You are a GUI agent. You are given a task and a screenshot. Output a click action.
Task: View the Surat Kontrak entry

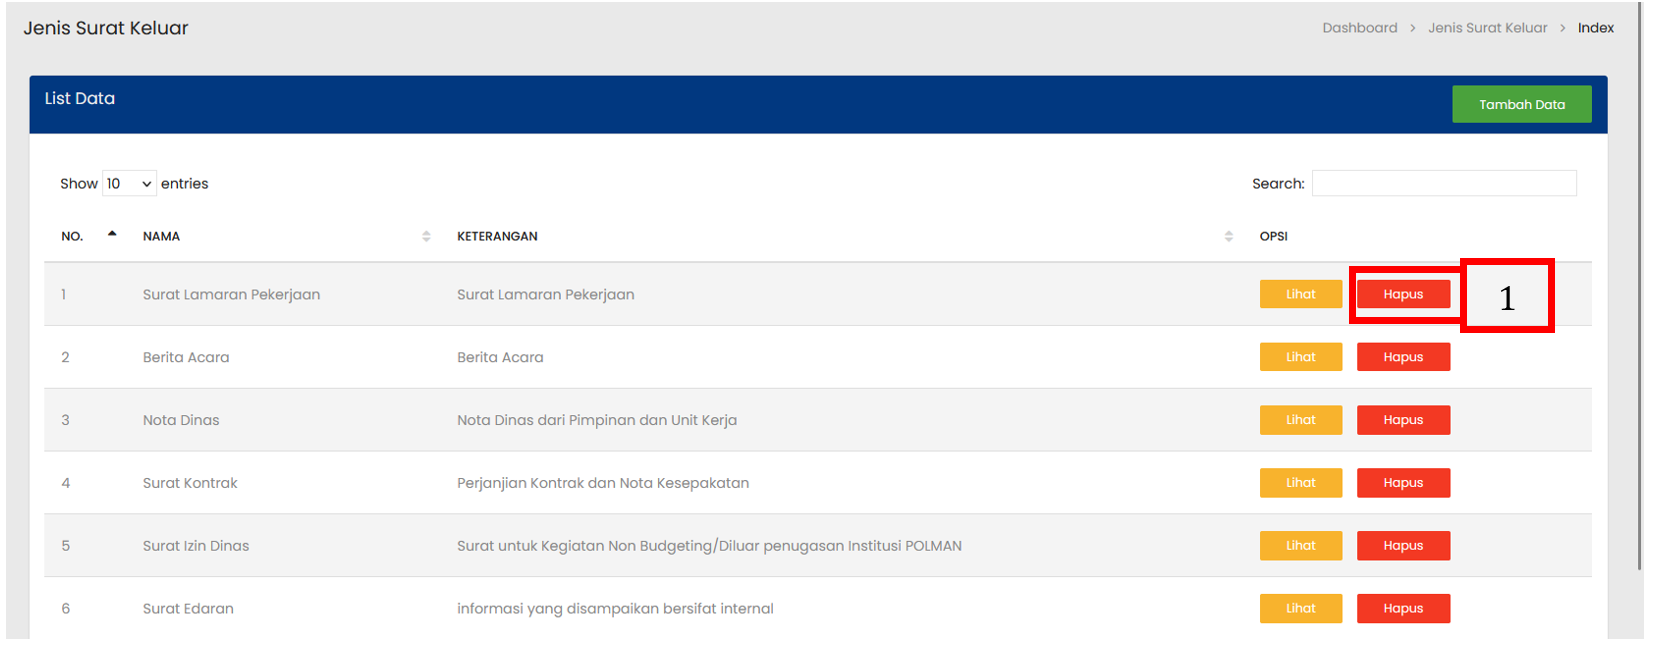1300,483
